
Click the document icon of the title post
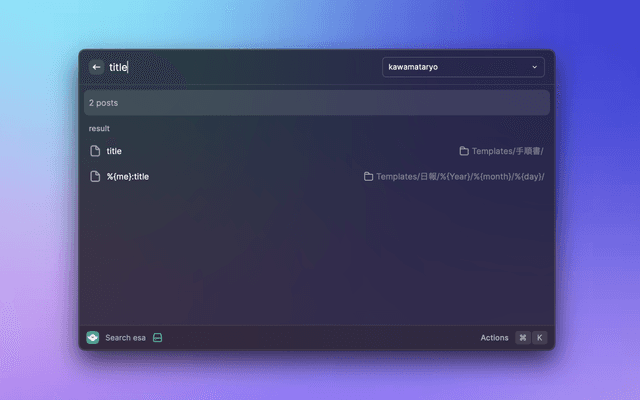pos(96,151)
